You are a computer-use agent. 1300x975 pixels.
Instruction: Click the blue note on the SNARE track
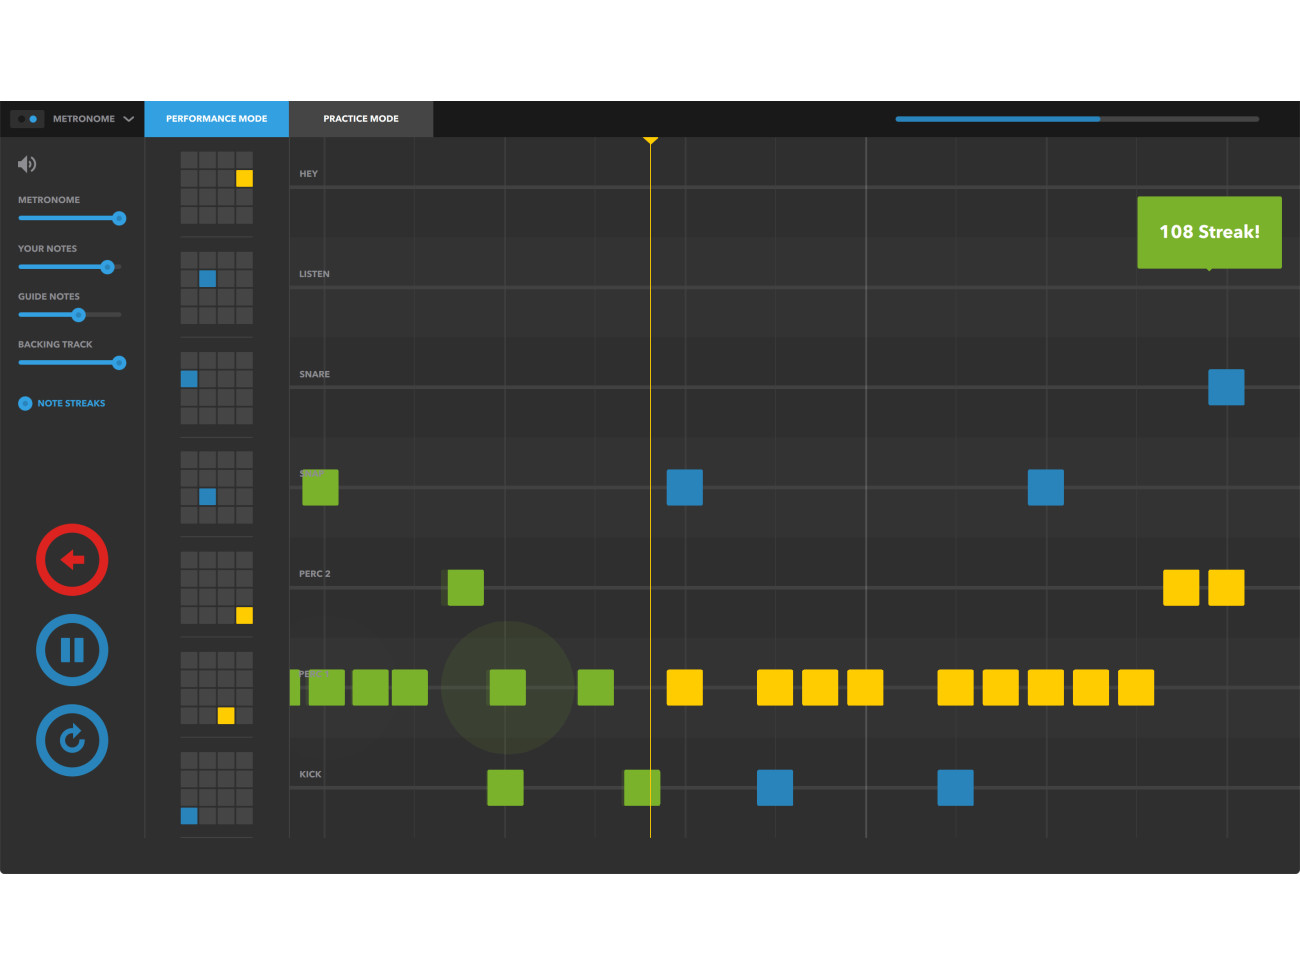[1226, 387]
